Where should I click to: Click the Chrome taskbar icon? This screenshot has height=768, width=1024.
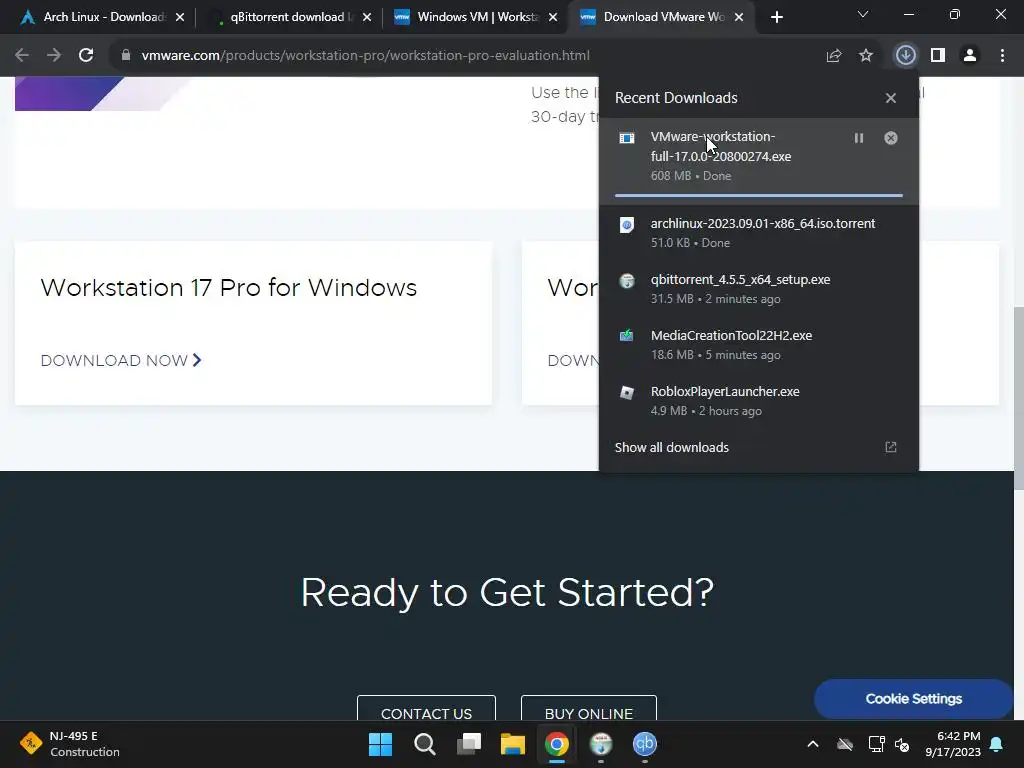556,744
